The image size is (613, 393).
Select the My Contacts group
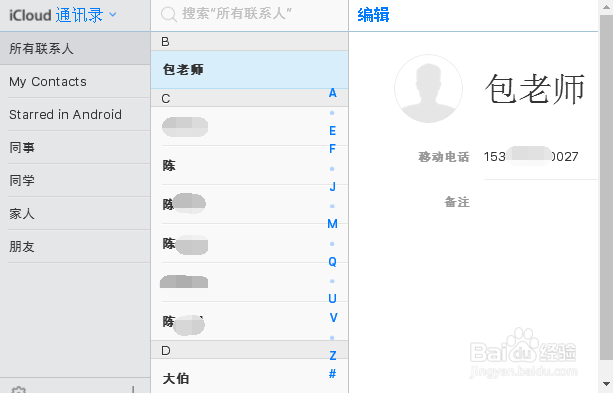pos(75,82)
